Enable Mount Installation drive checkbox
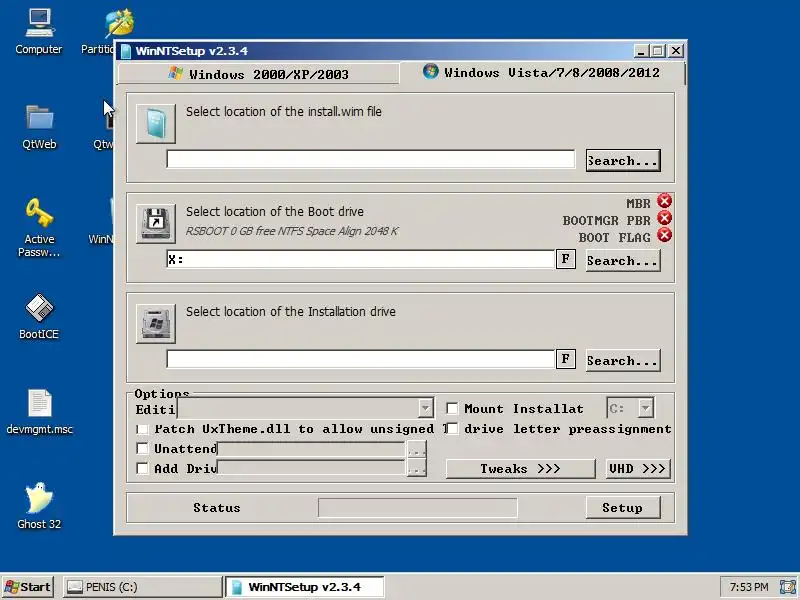The image size is (800, 600). 452,409
